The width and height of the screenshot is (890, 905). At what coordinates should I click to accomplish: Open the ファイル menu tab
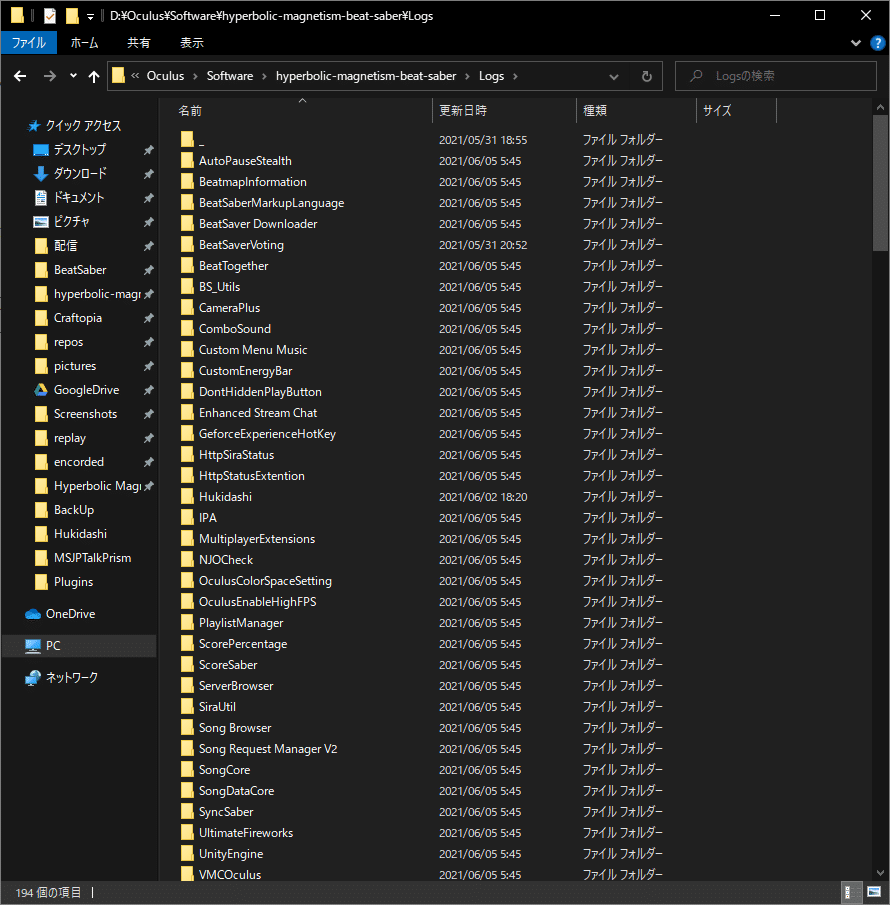(x=29, y=43)
